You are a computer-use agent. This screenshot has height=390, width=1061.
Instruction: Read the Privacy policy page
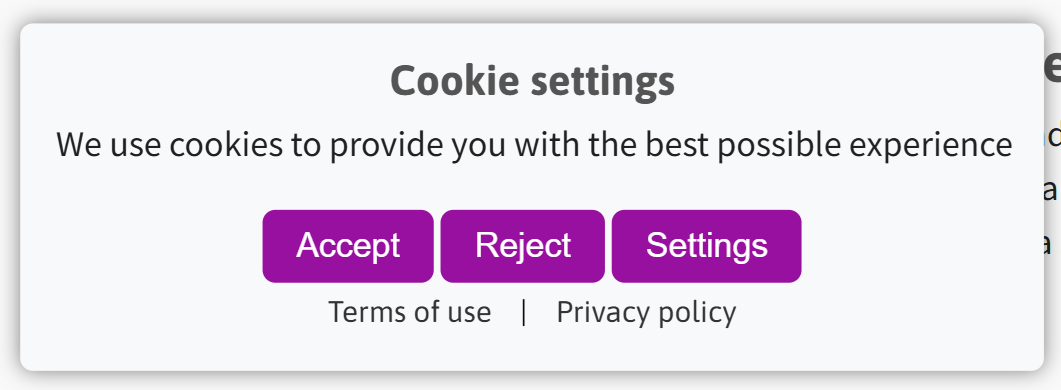pos(646,313)
